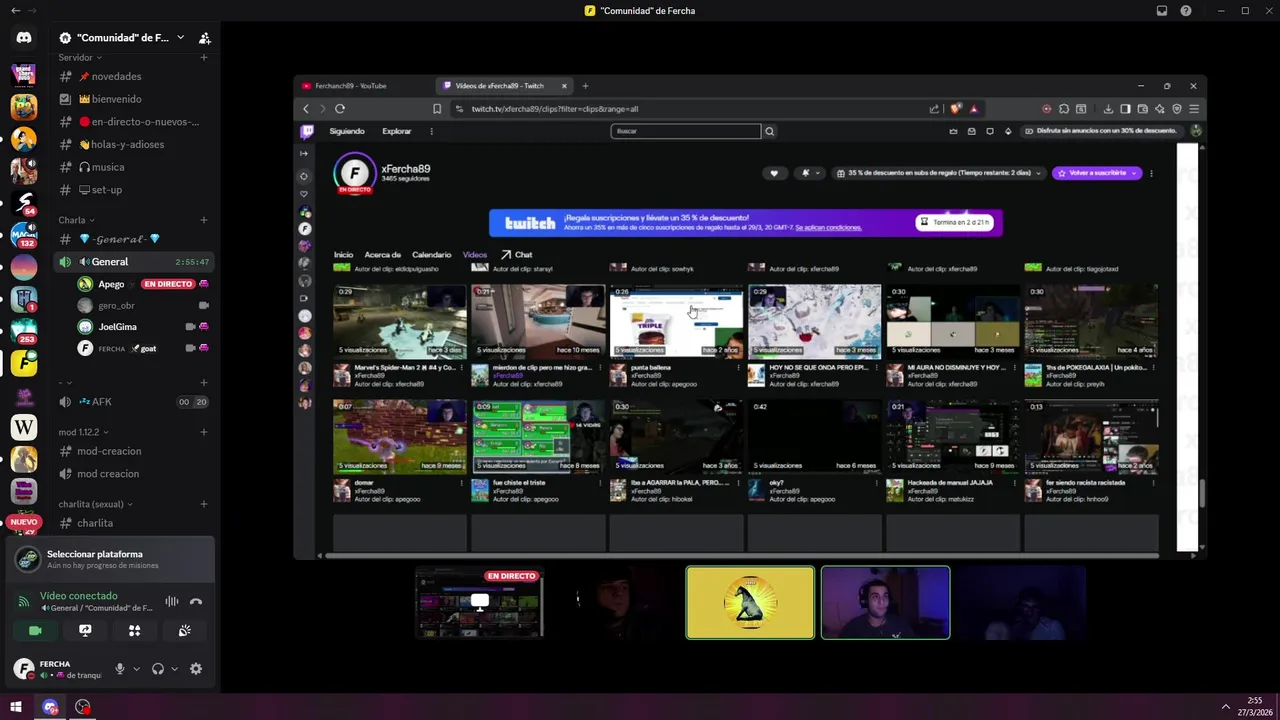Open the Twitch Chat tab link
Viewport: 1280px width, 720px height.
[x=516, y=255]
